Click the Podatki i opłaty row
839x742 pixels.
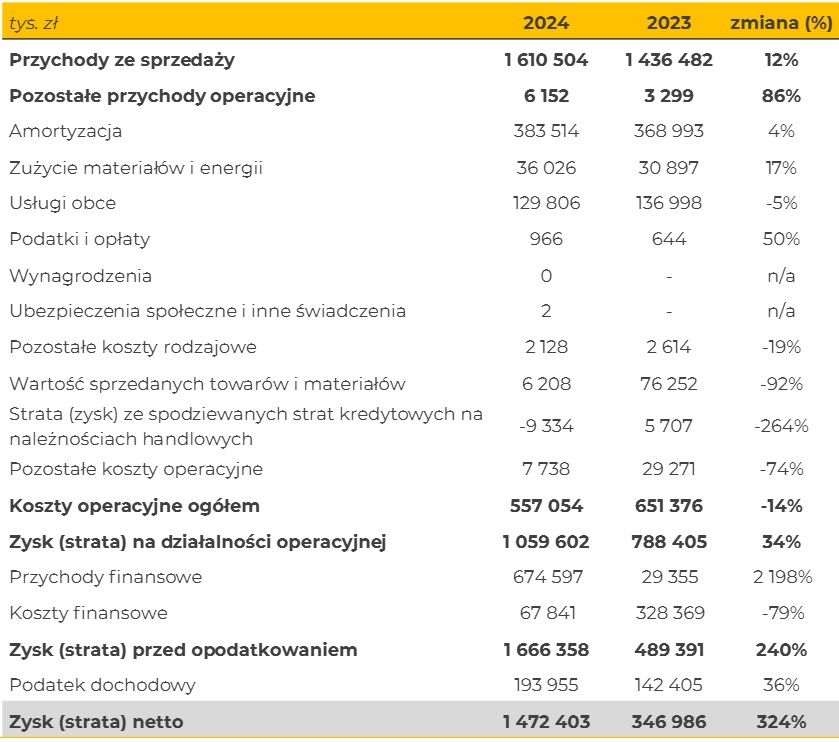pos(73,239)
